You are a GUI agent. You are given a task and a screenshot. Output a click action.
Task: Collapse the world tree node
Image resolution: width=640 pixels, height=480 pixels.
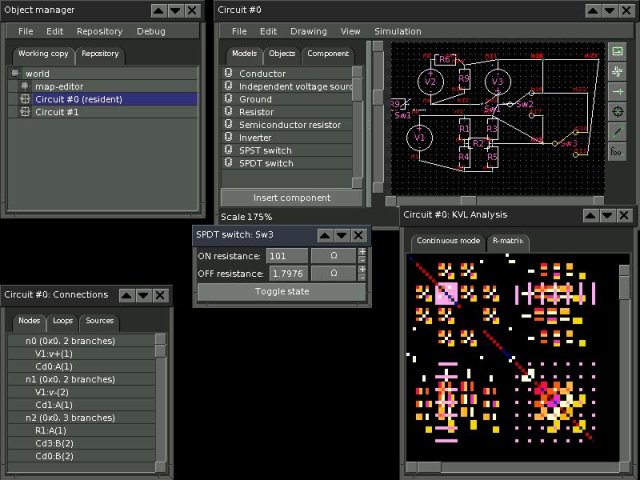pyautogui.click(x=15, y=73)
